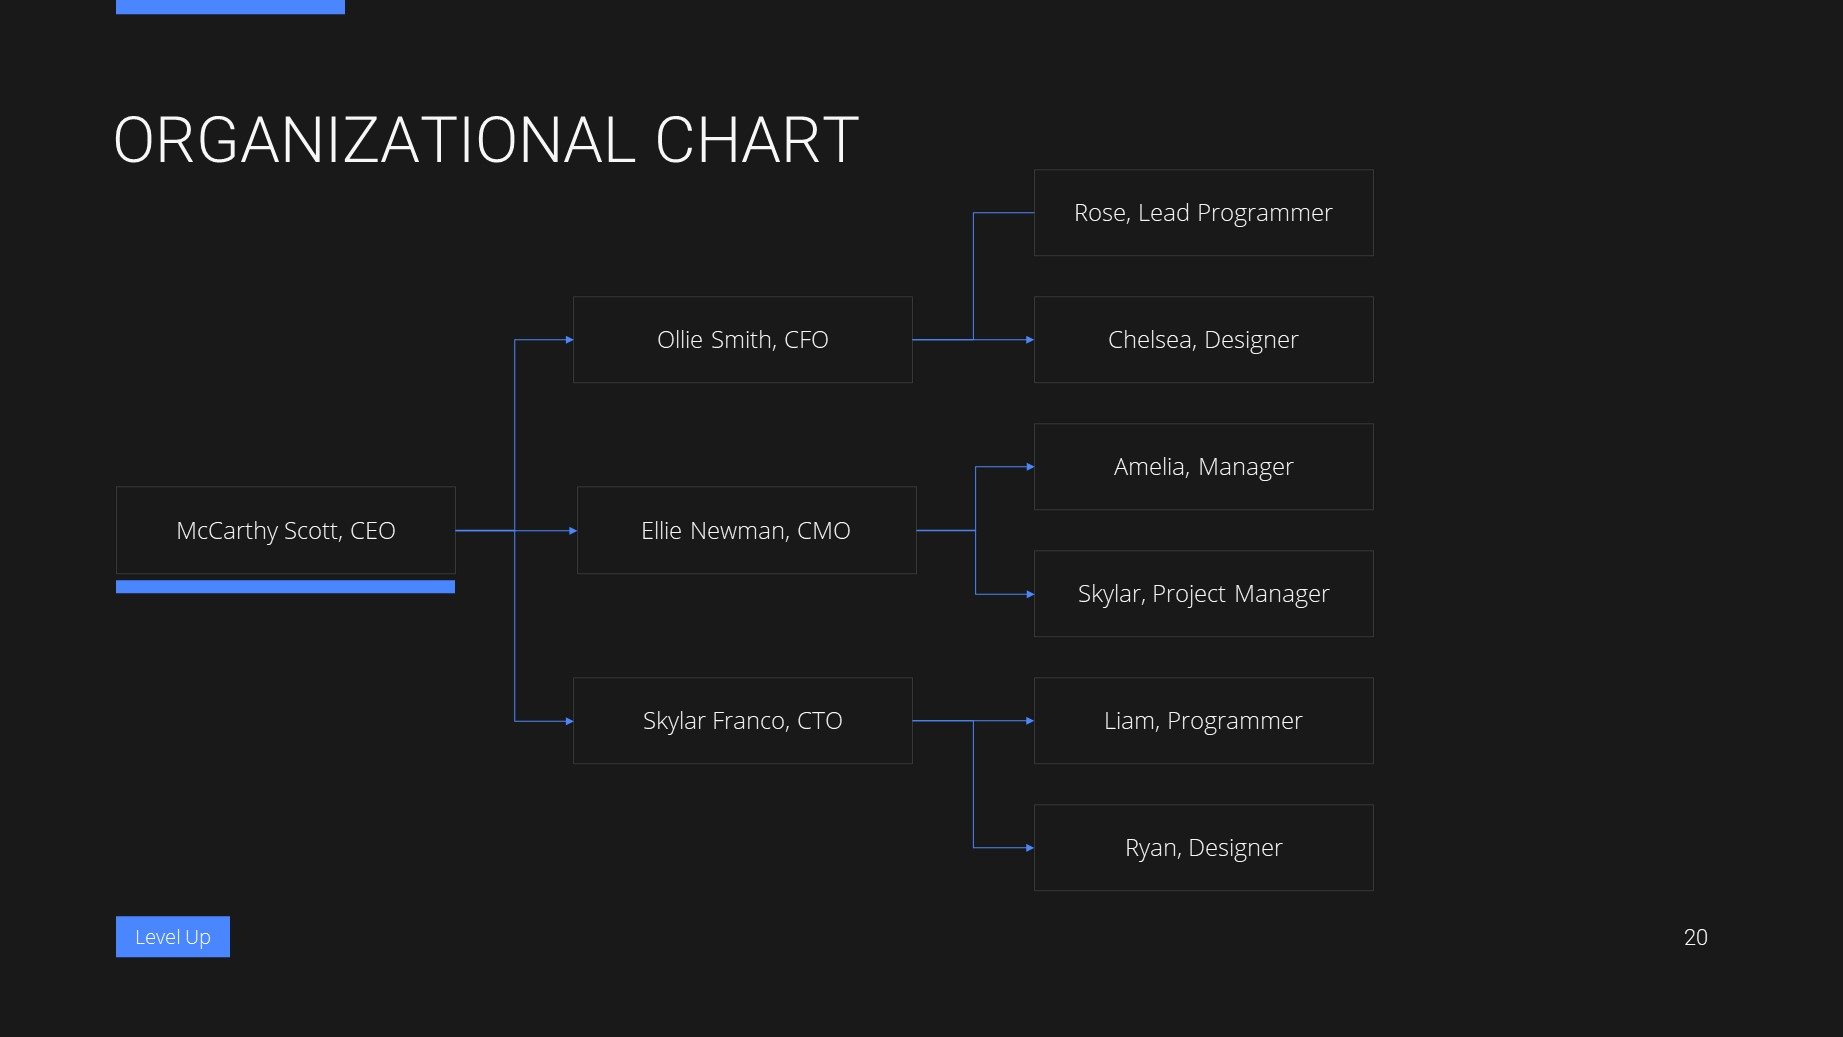This screenshot has width=1843, height=1037.
Task: Click the slide number 20
Action: point(1696,937)
